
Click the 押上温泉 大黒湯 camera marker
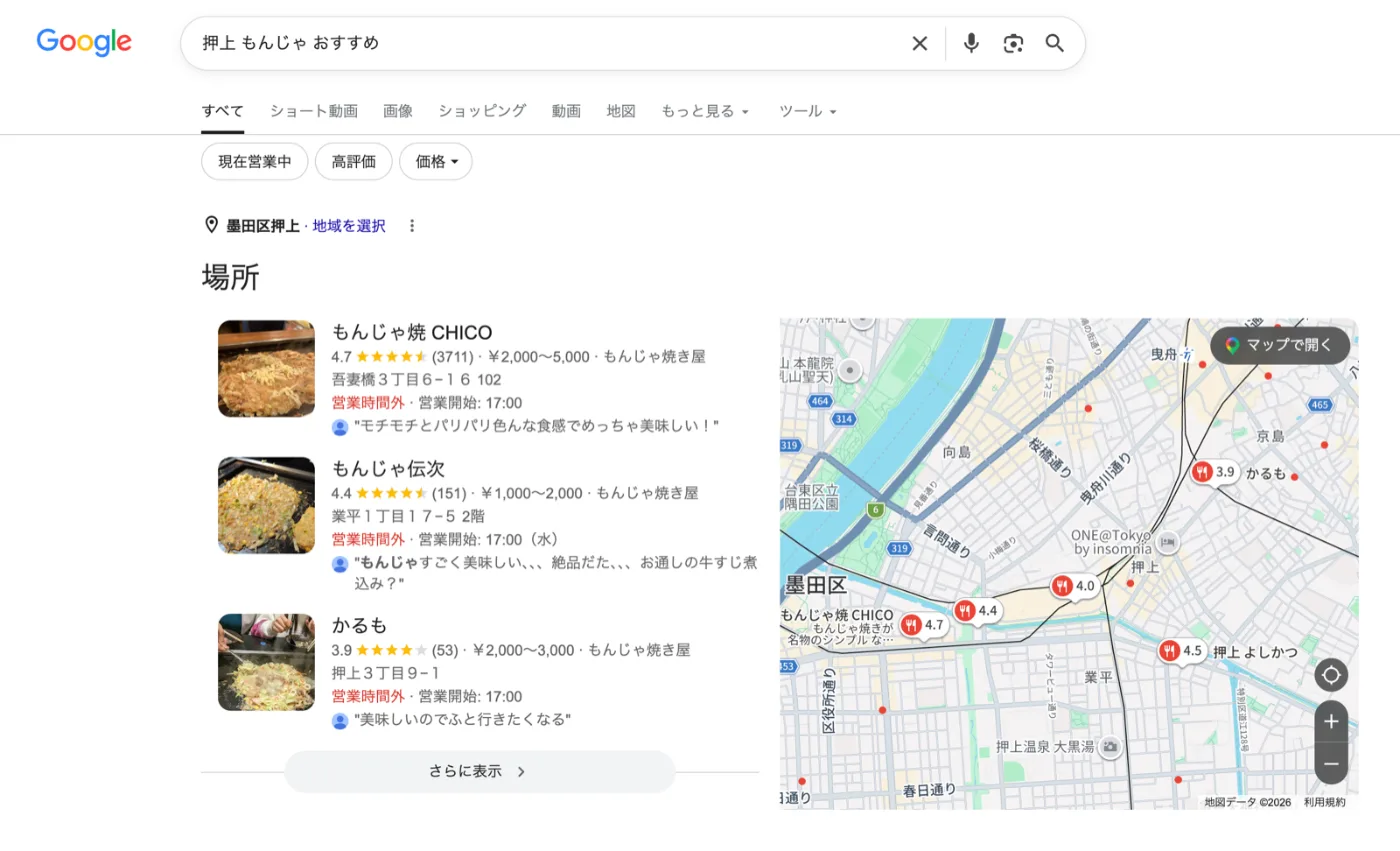[x=1110, y=747]
